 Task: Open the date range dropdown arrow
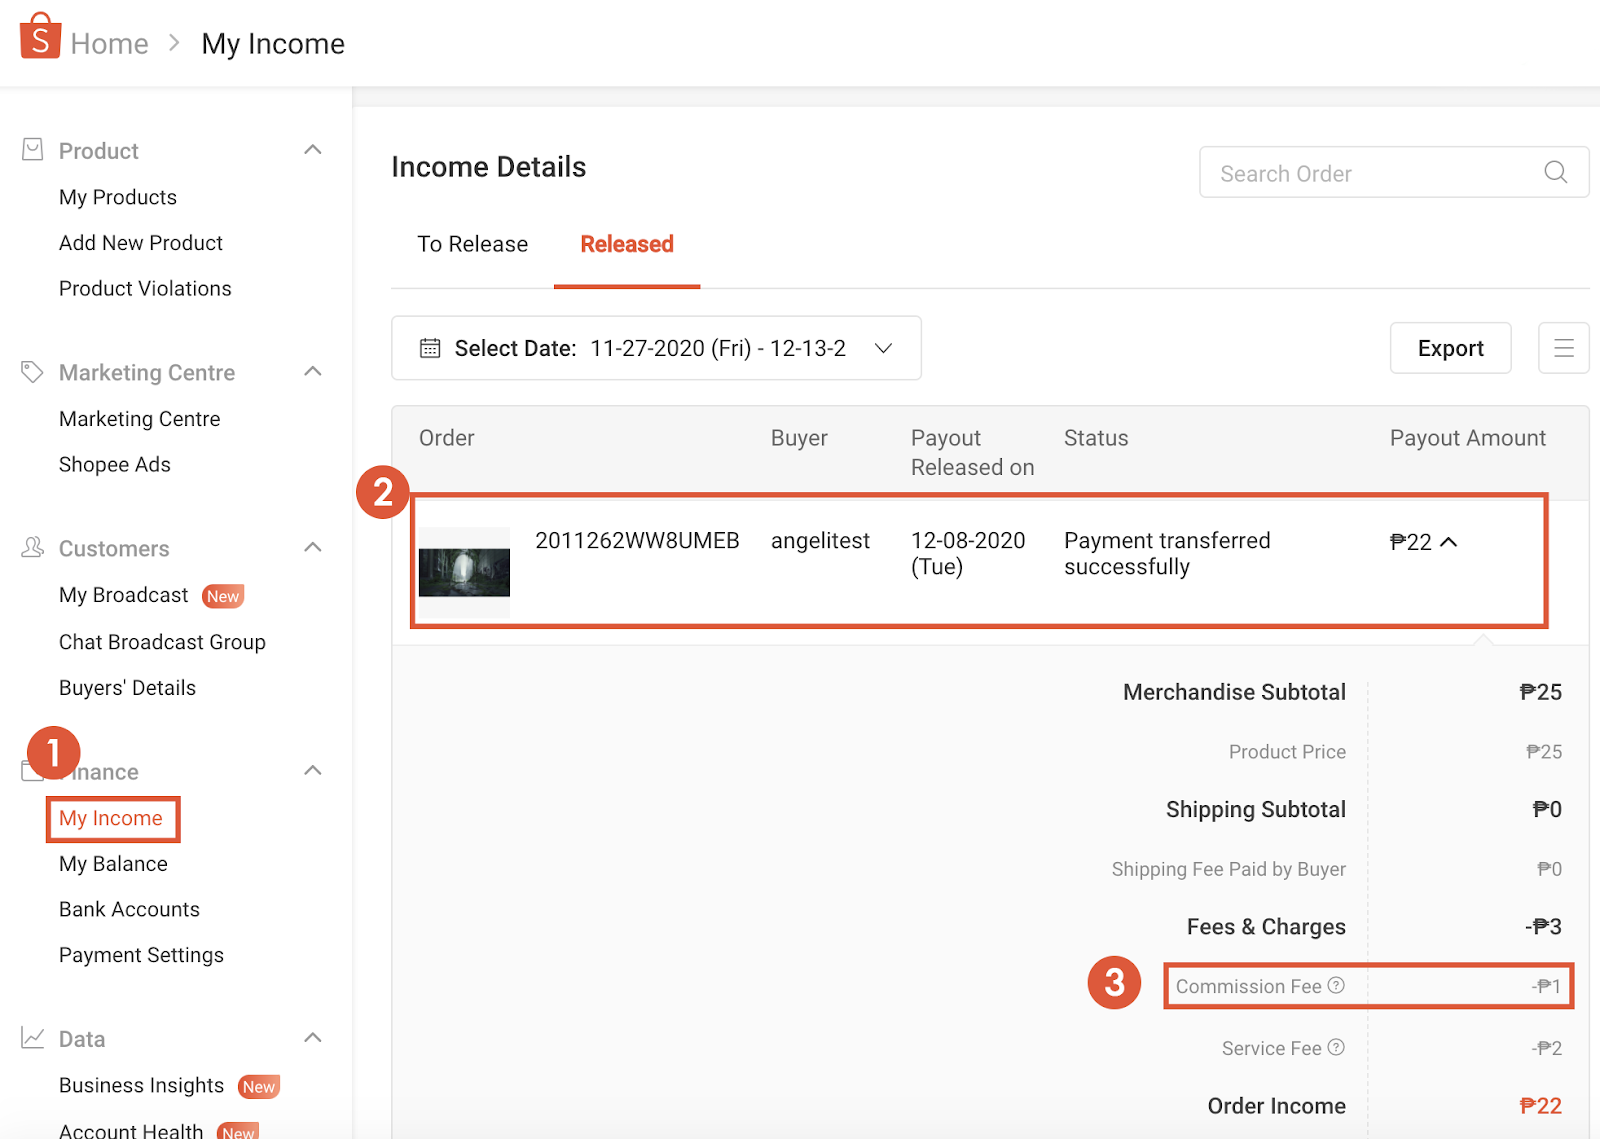point(883,349)
